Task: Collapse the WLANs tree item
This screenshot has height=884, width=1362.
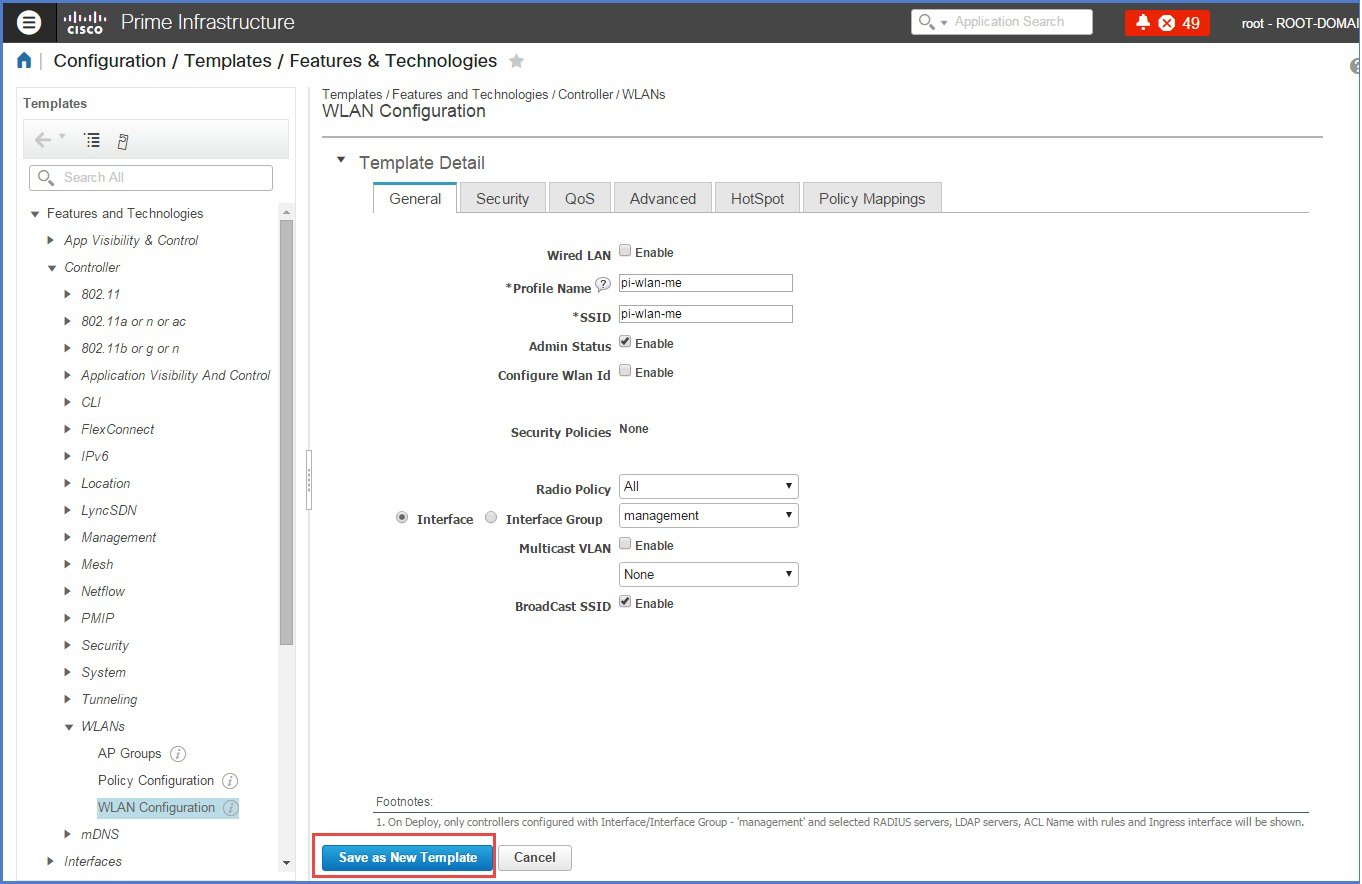Action: coord(68,726)
